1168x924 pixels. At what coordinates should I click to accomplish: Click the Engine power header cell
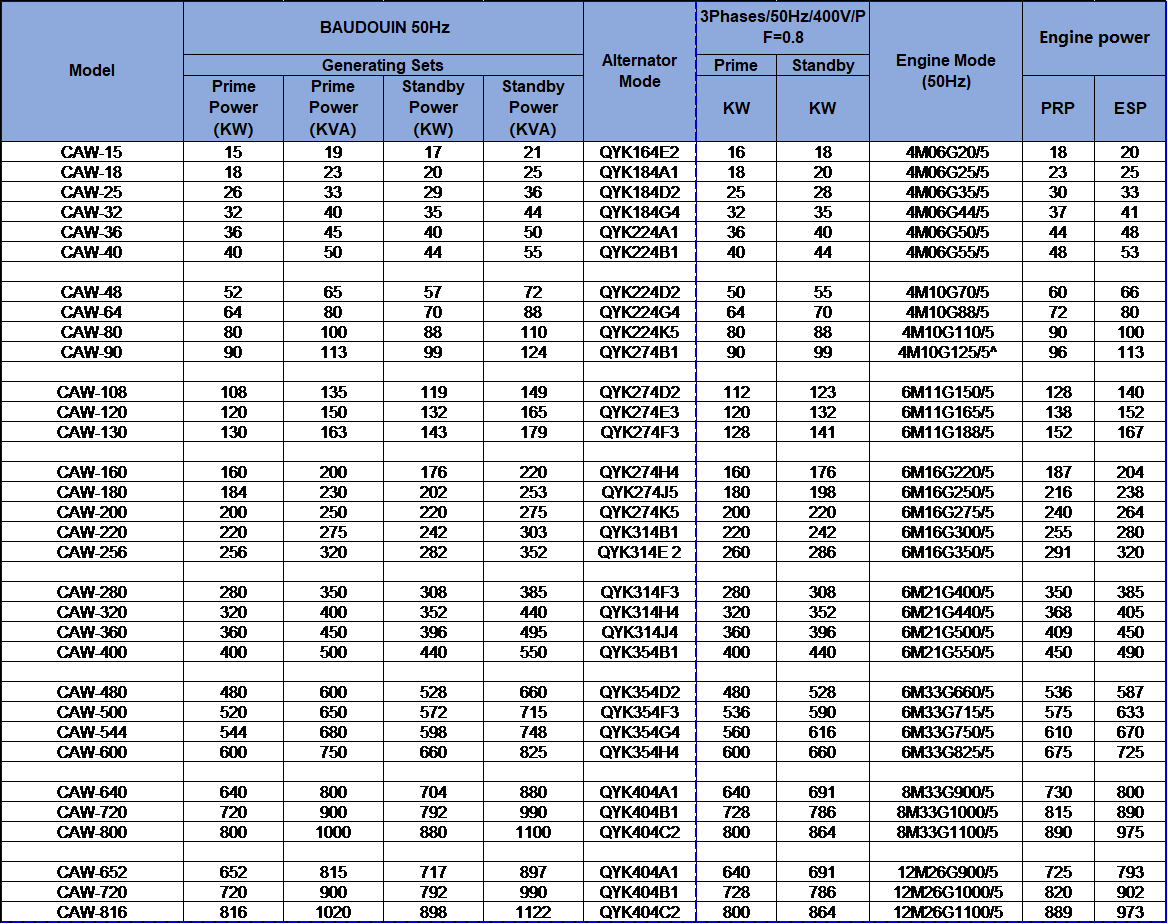tap(1094, 38)
